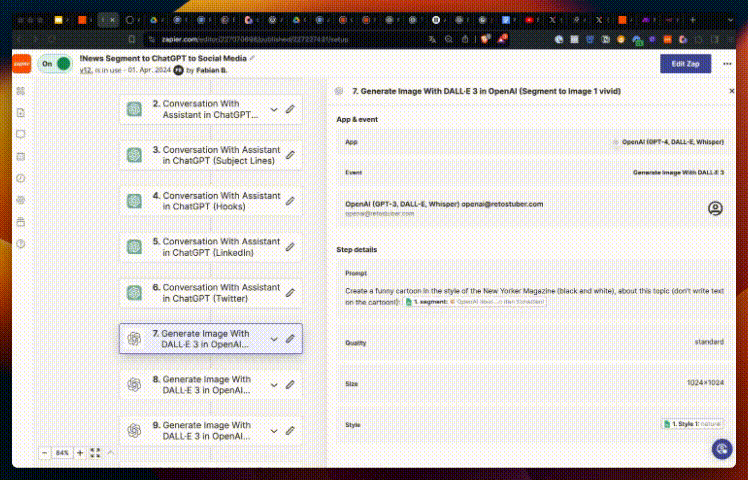Click the account profile icon in the panel

coord(715,209)
